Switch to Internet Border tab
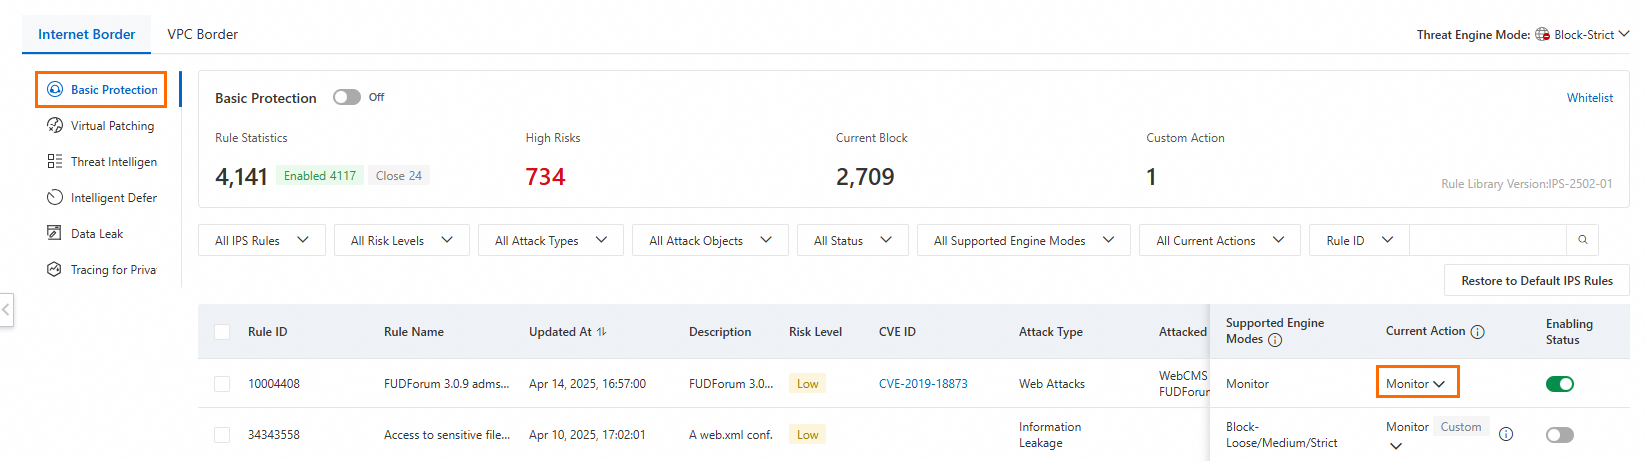1646x461 pixels. tap(86, 34)
